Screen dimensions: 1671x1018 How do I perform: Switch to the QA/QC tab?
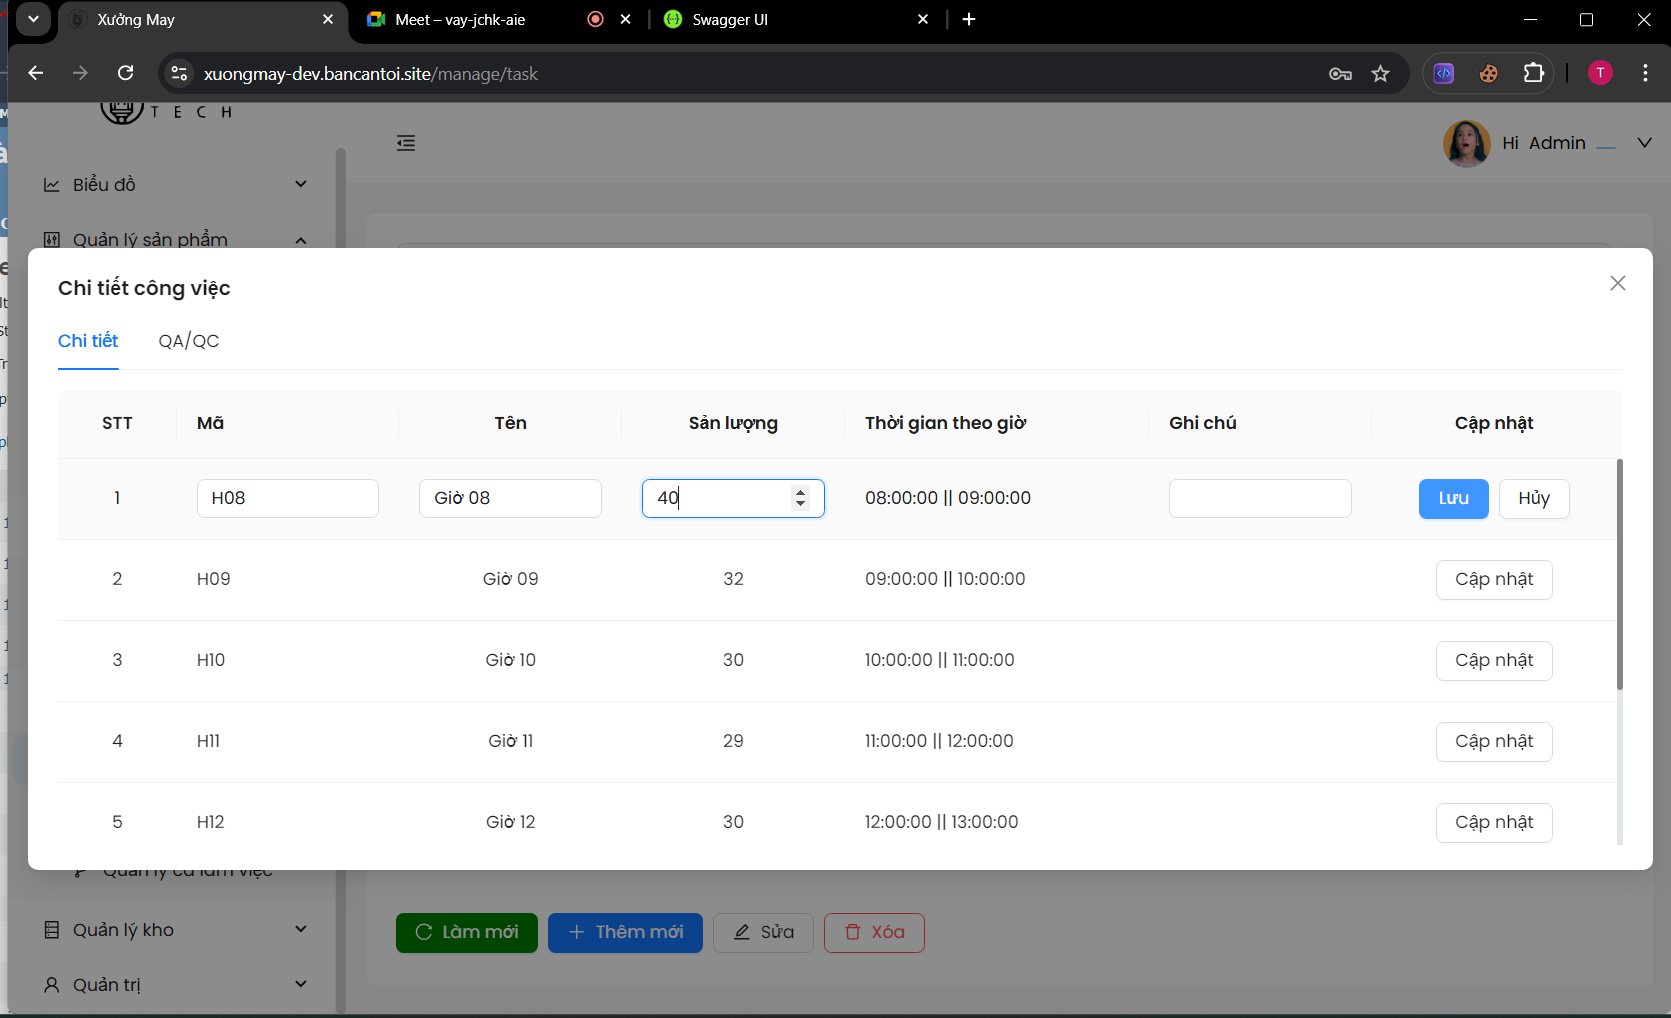point(188,341)
